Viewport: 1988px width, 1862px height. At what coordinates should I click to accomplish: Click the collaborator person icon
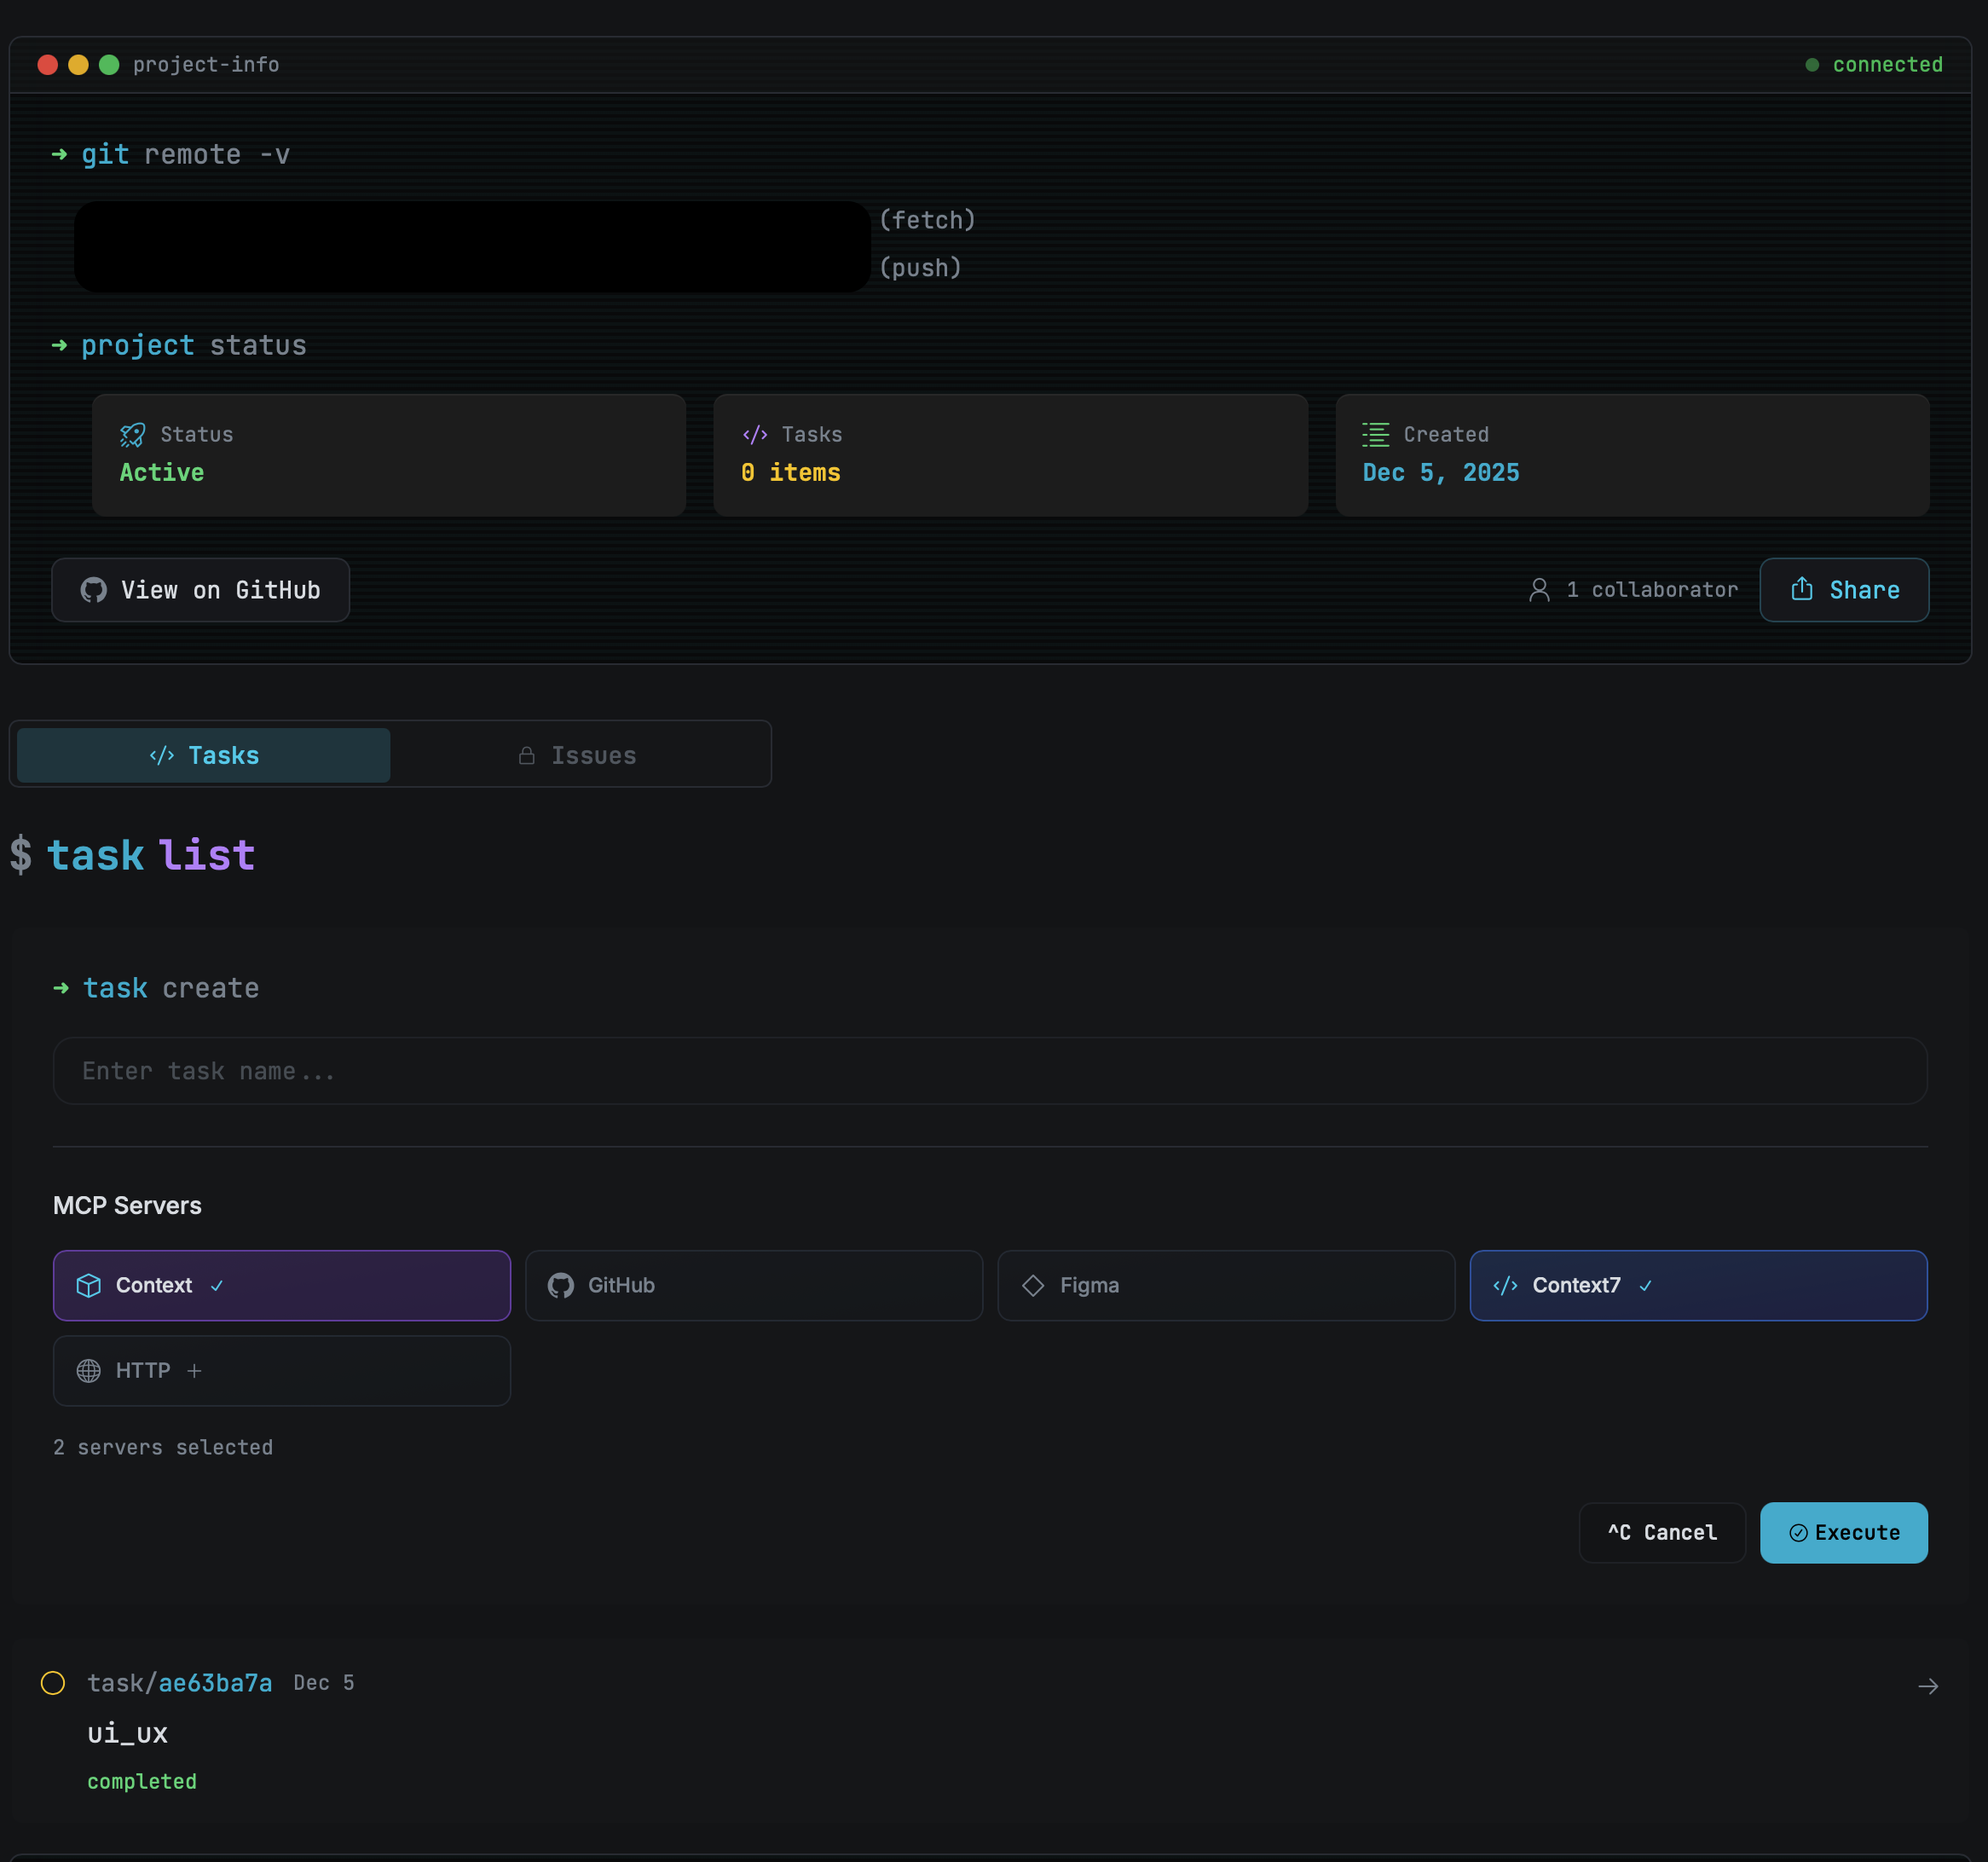coord(1539,590)
